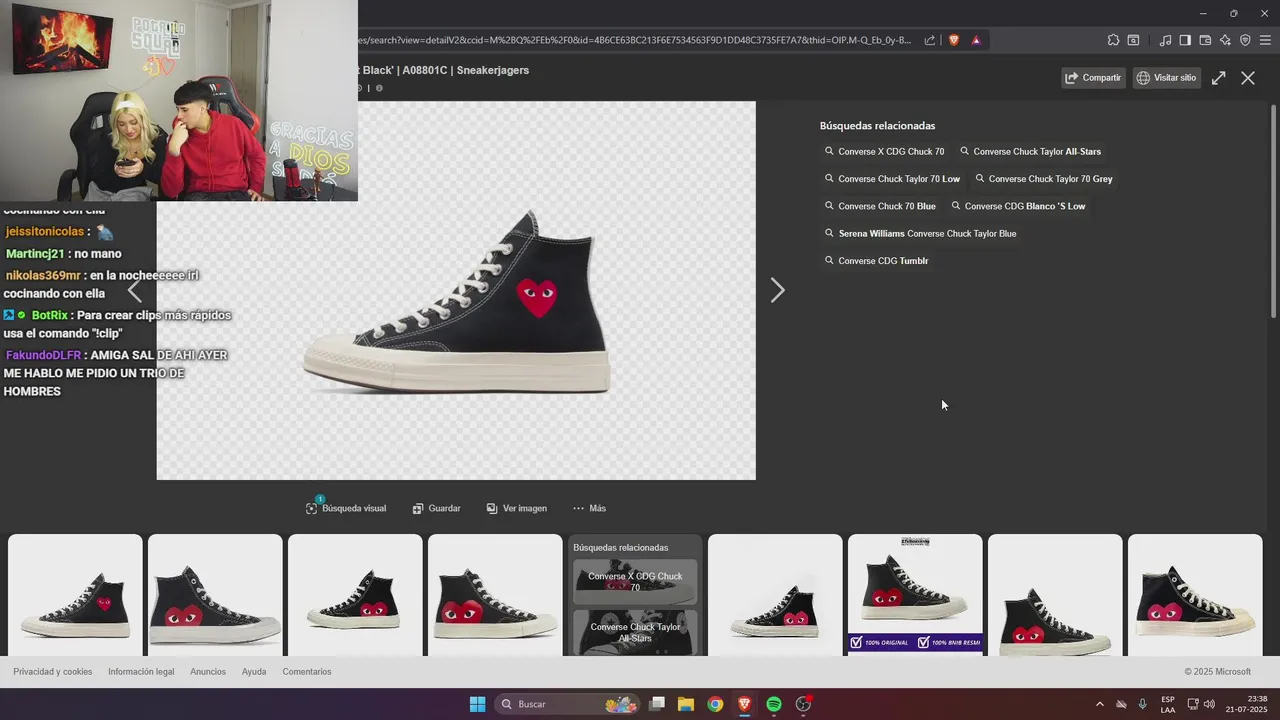Image resolution: width=1280 pixels, height=720 pixels.
Task: Click Ver imagen button
Action: (x=517, y=508)
